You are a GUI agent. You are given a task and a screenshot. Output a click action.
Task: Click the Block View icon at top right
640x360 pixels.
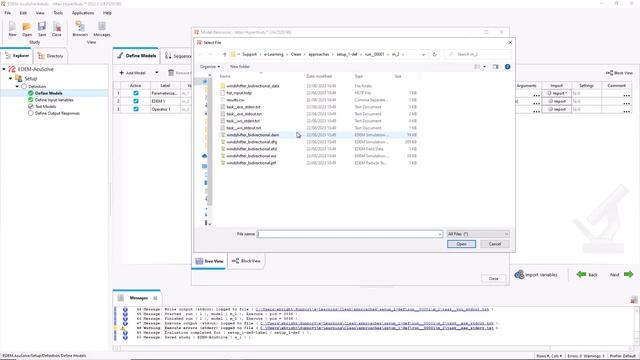(x=609, y=73)
